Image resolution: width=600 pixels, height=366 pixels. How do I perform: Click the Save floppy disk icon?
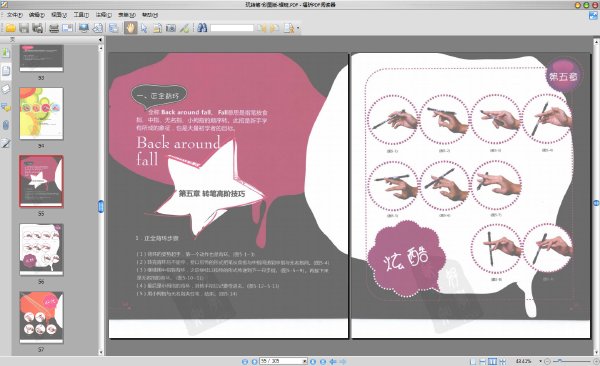coord(24,28)
